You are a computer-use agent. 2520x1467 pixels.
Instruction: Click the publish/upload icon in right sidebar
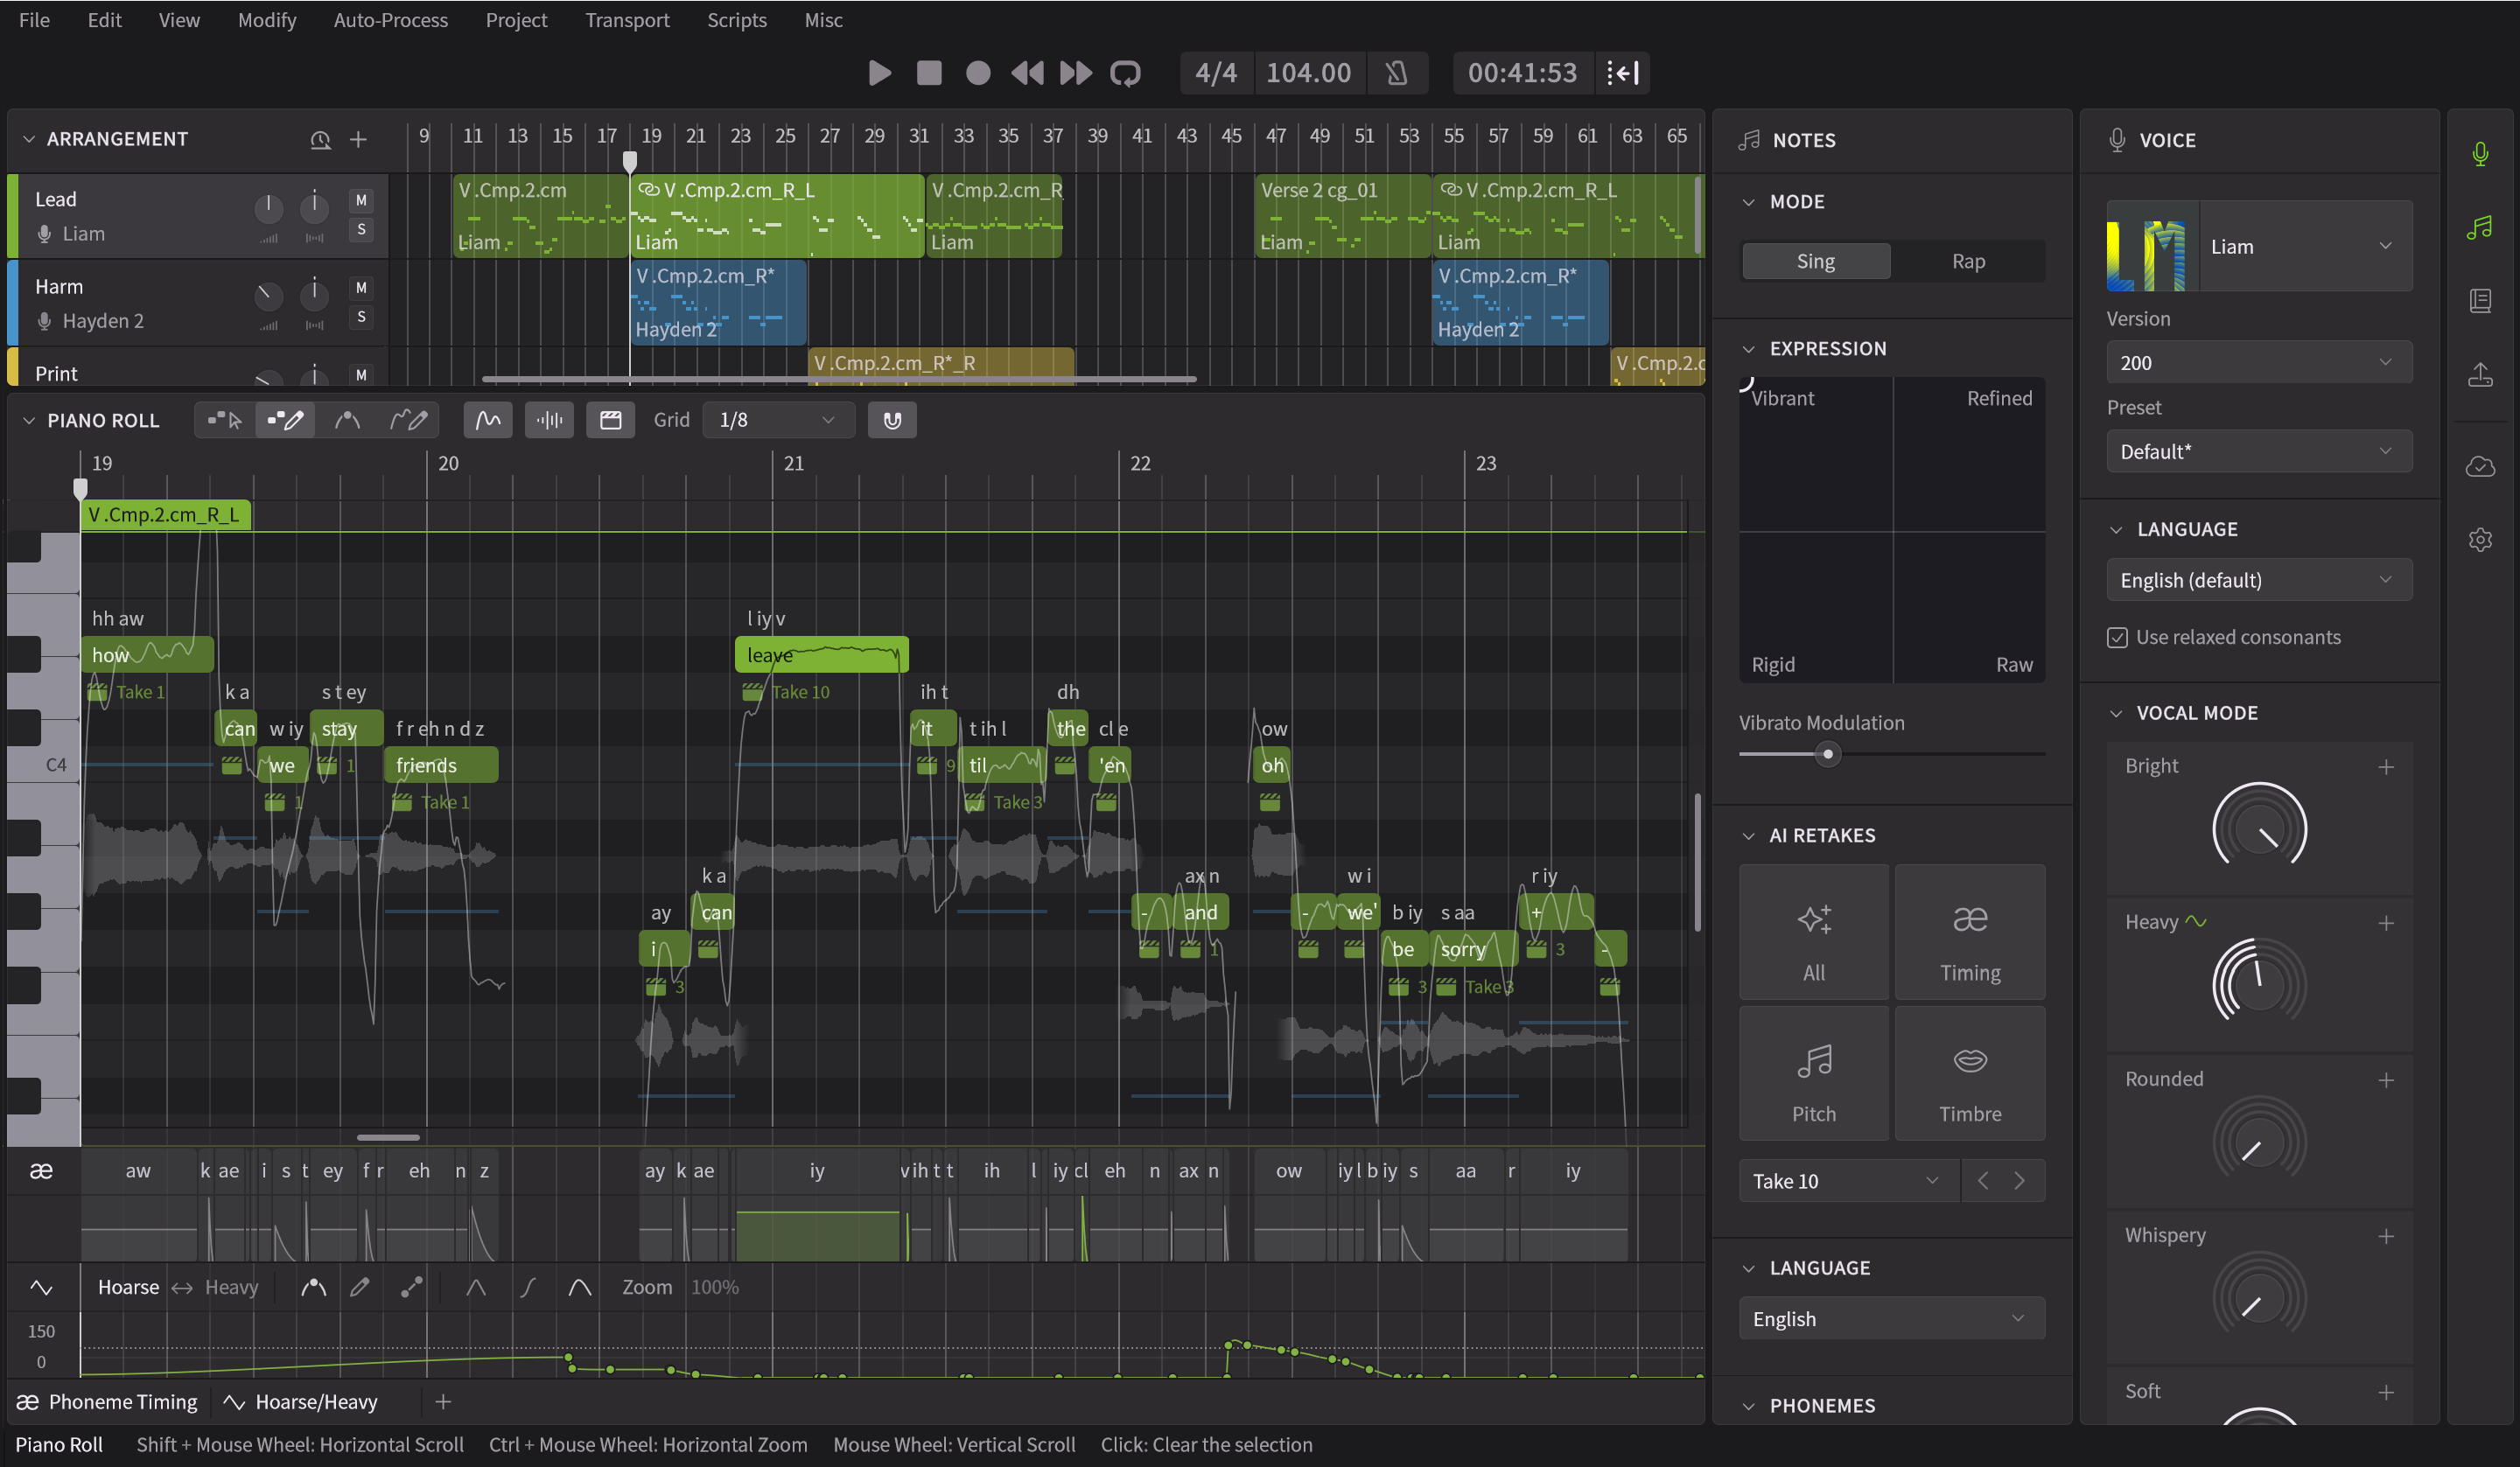tap(2480, 374)
